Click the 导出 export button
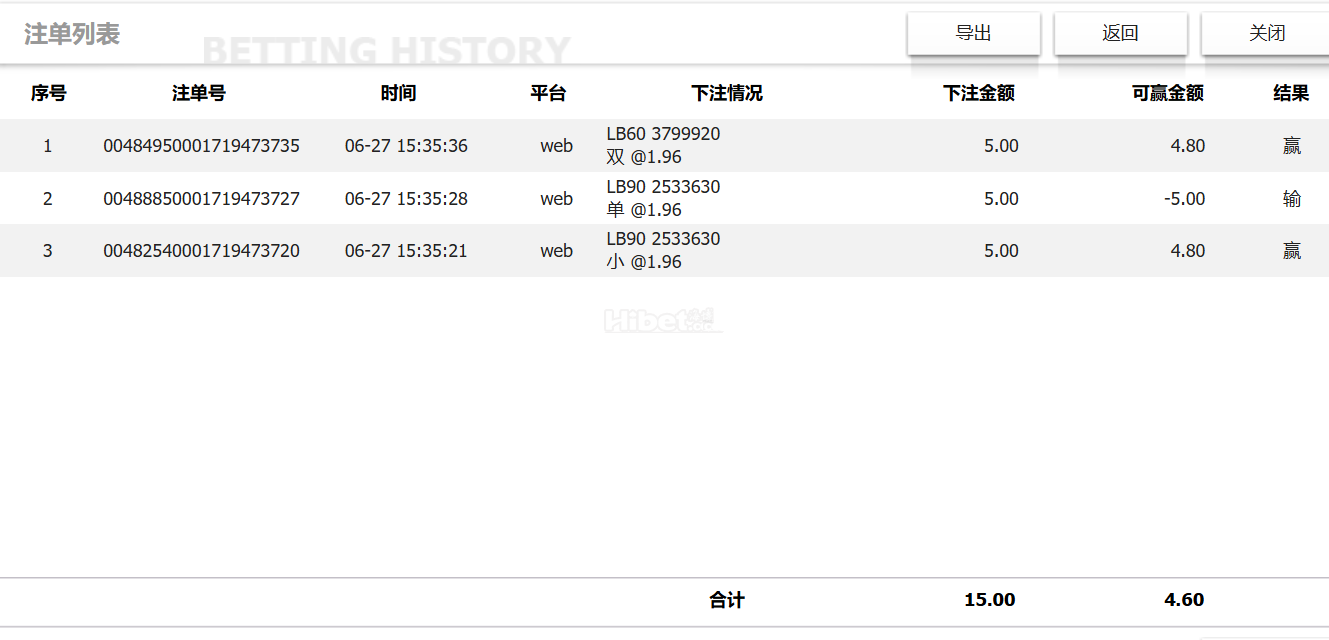The height and width of the screenshot is (640, 1329). (973, 33)
